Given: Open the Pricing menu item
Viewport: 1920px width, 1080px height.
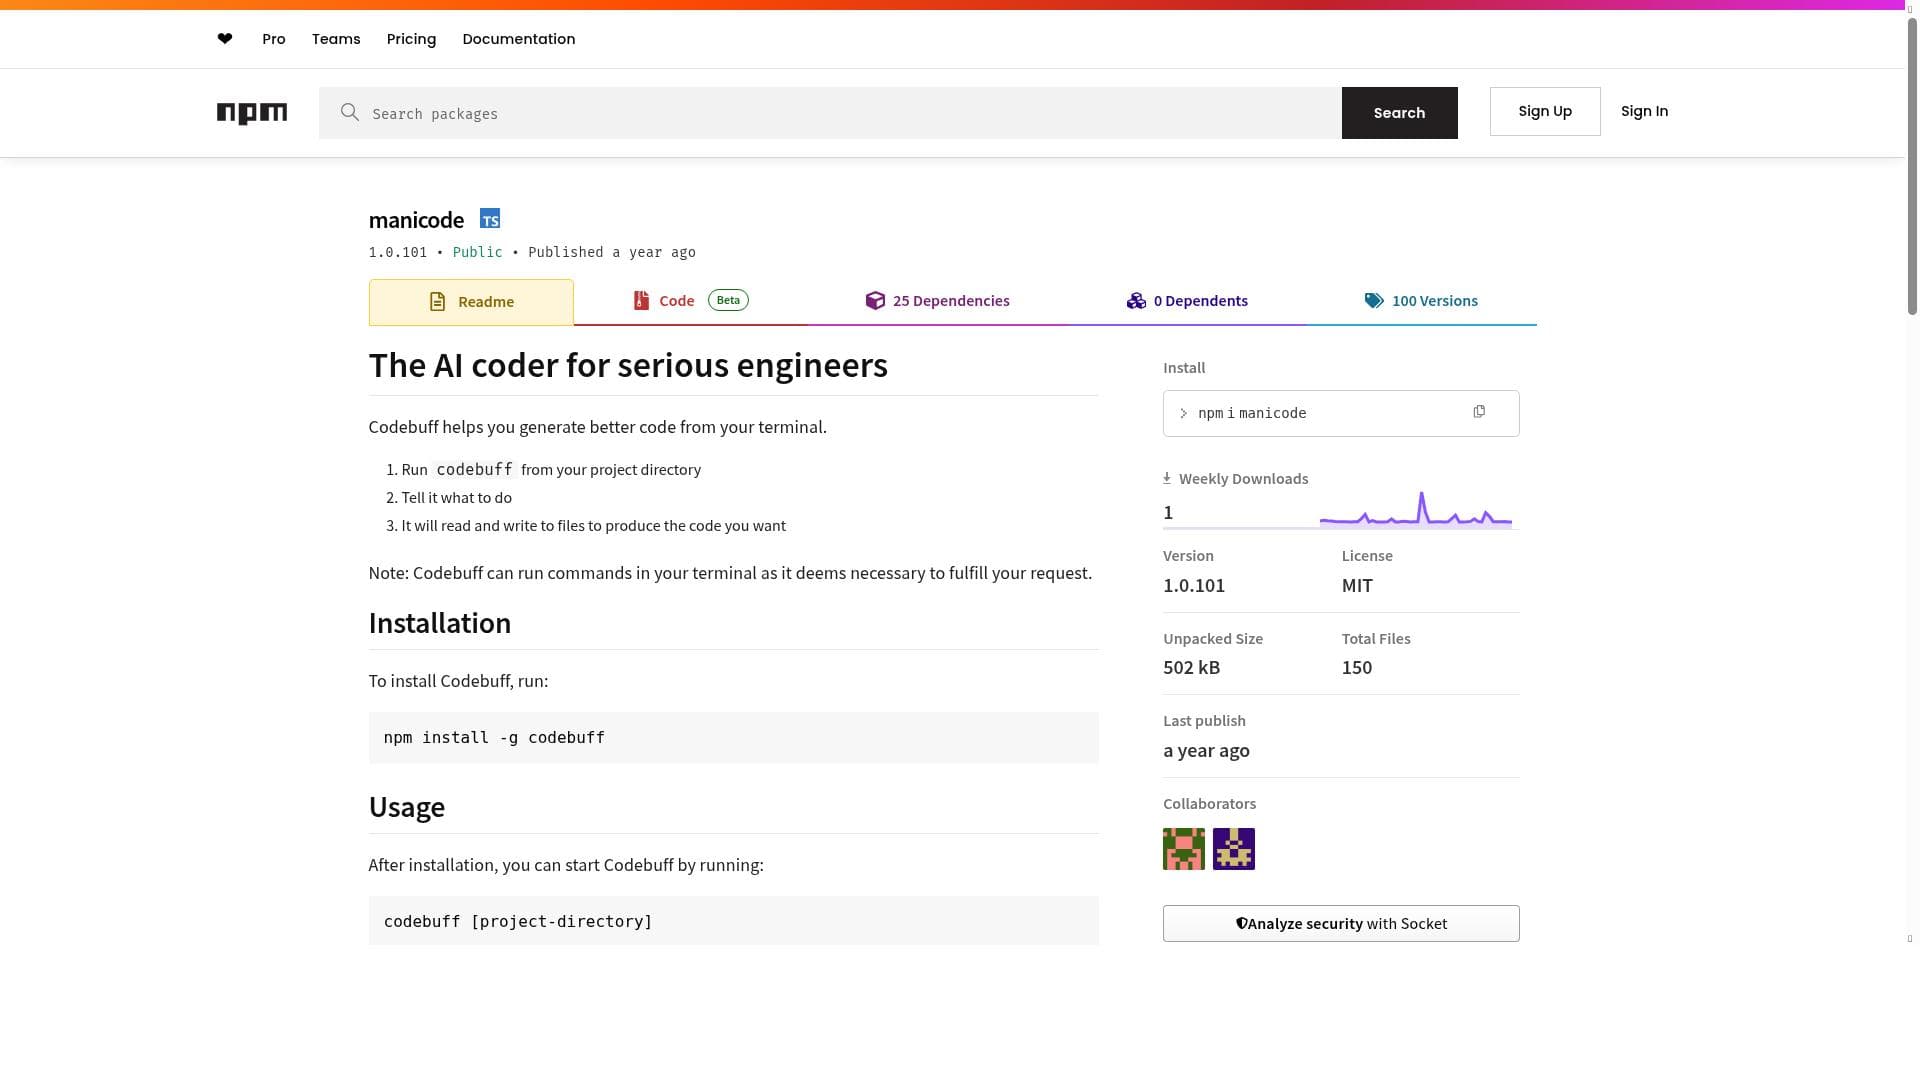Looking at the screenshot, I should (x=411, y=39).
